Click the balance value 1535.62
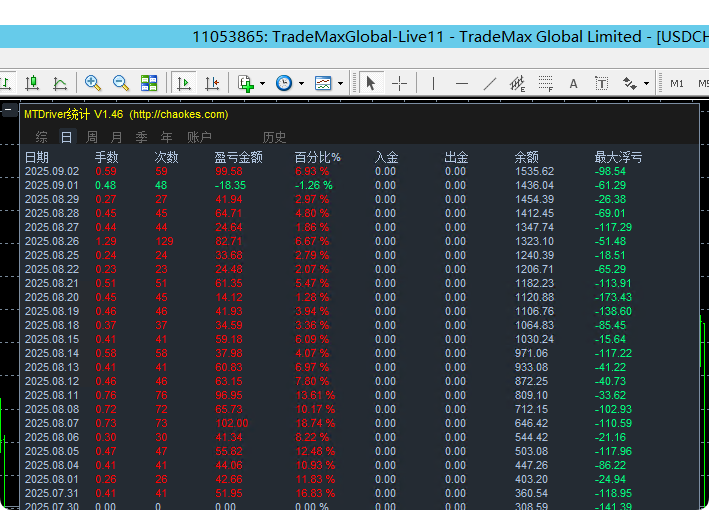 tap(534, 171)
